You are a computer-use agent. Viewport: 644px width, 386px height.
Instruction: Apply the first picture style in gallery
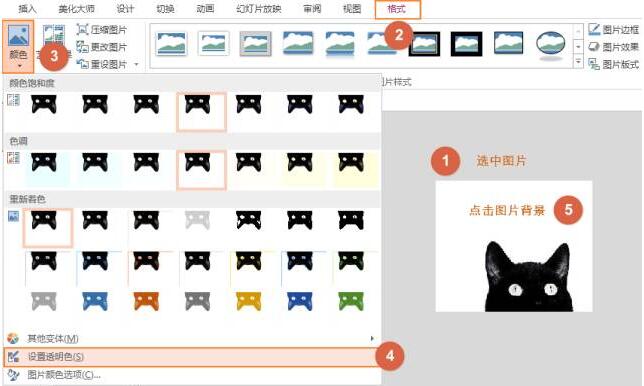171,44
